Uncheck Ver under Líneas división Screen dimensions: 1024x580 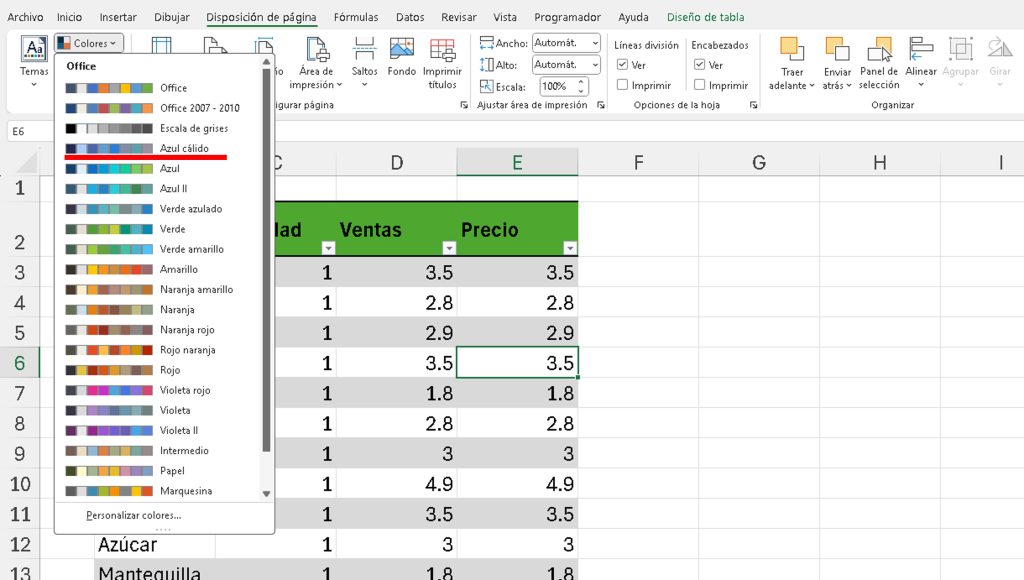[x=623, y=65]
